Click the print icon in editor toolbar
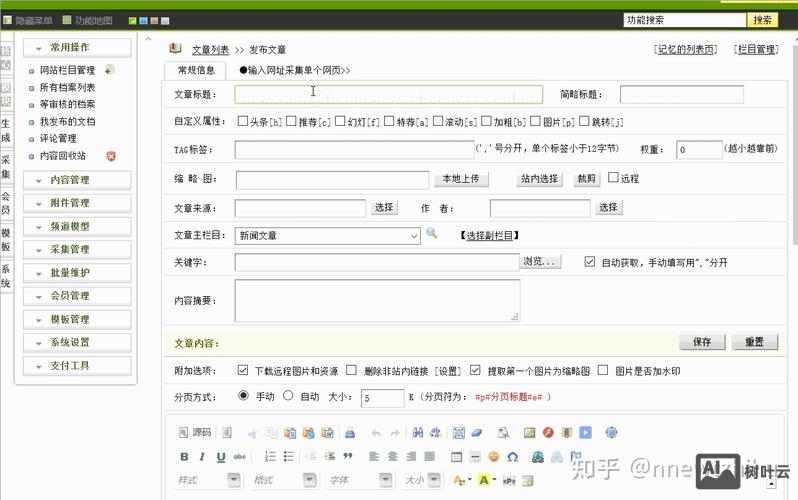The image size is (798, 500). point(350,433)
